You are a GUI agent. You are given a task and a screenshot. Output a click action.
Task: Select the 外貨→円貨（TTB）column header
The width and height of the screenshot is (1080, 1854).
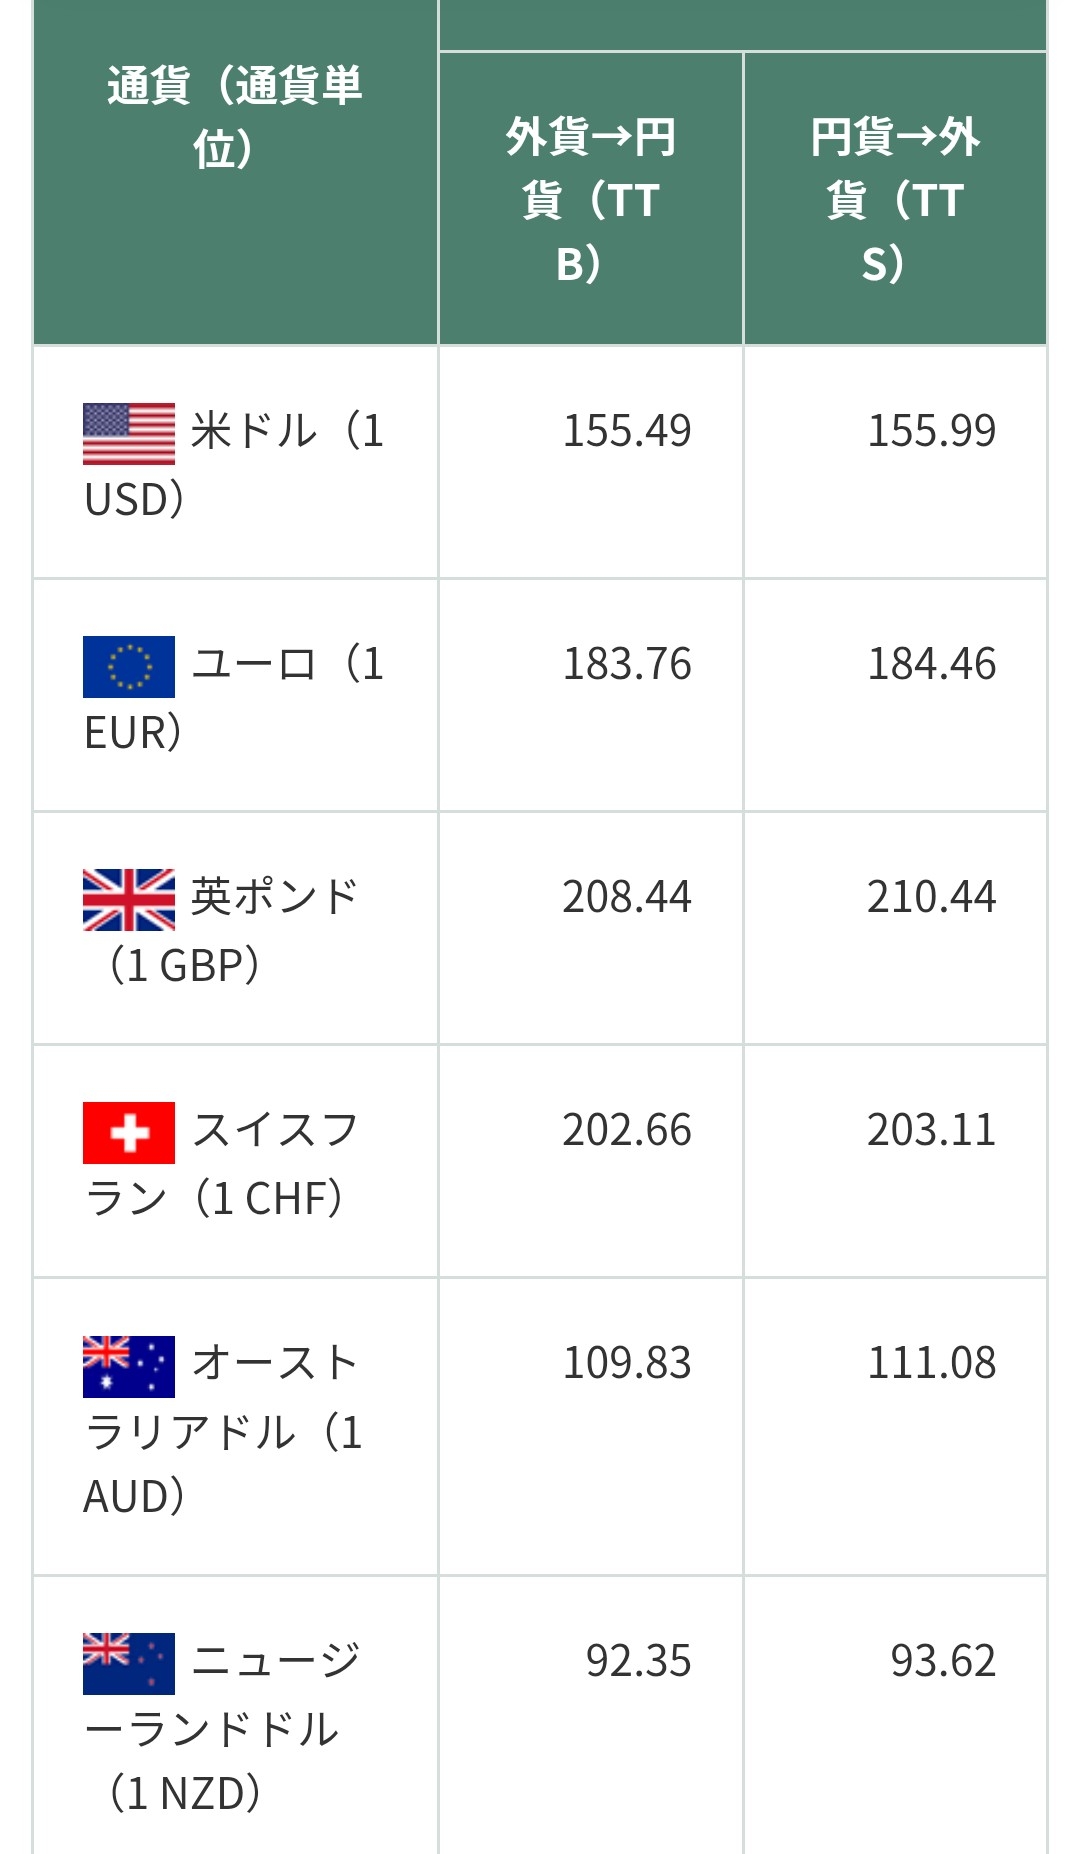pos(590,200)
